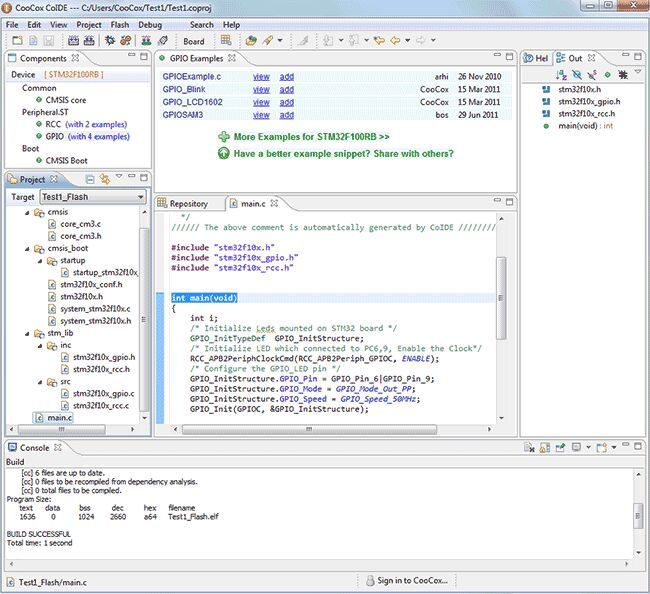Switch to the Repository tab
The height and width of the screenshot is (594, 650).
(183, 204)
